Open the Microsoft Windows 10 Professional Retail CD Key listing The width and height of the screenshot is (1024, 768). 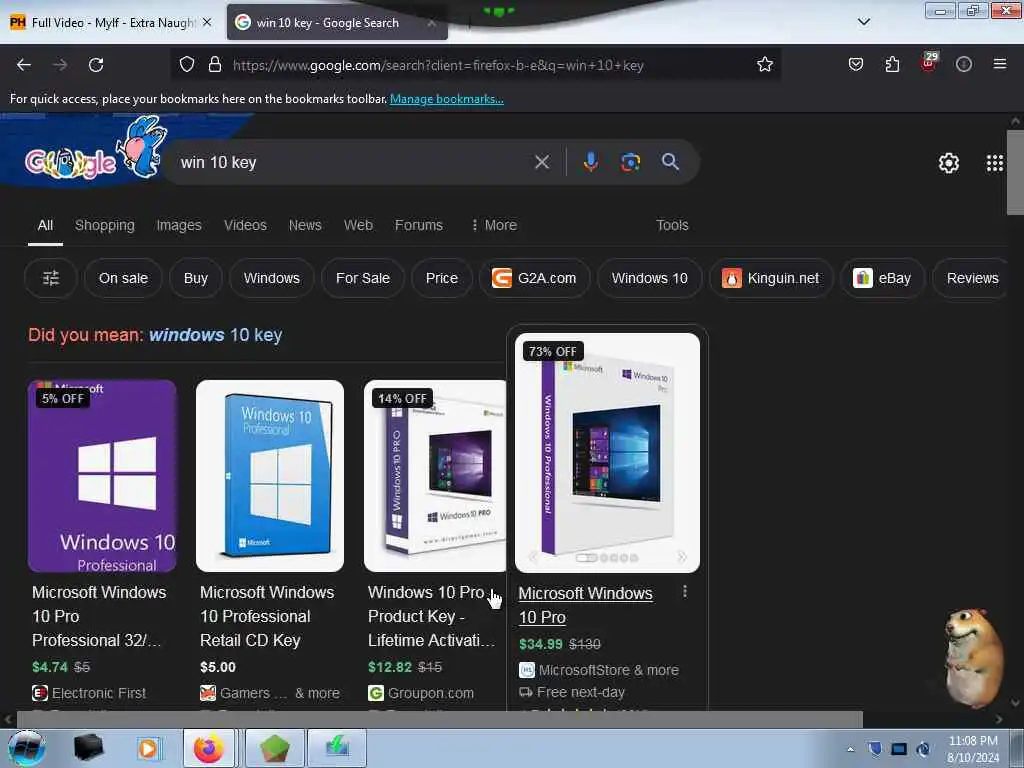tap(266, 616)
